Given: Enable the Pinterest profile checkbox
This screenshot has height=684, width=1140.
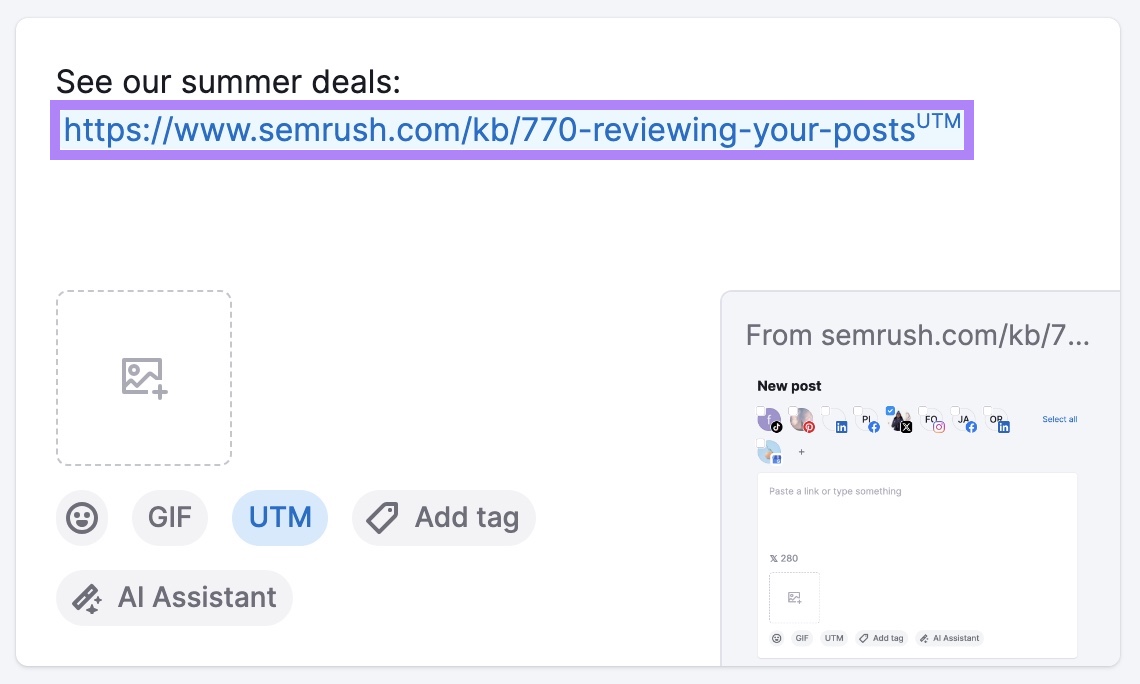Looking at the screenshot, I should 793,410.
